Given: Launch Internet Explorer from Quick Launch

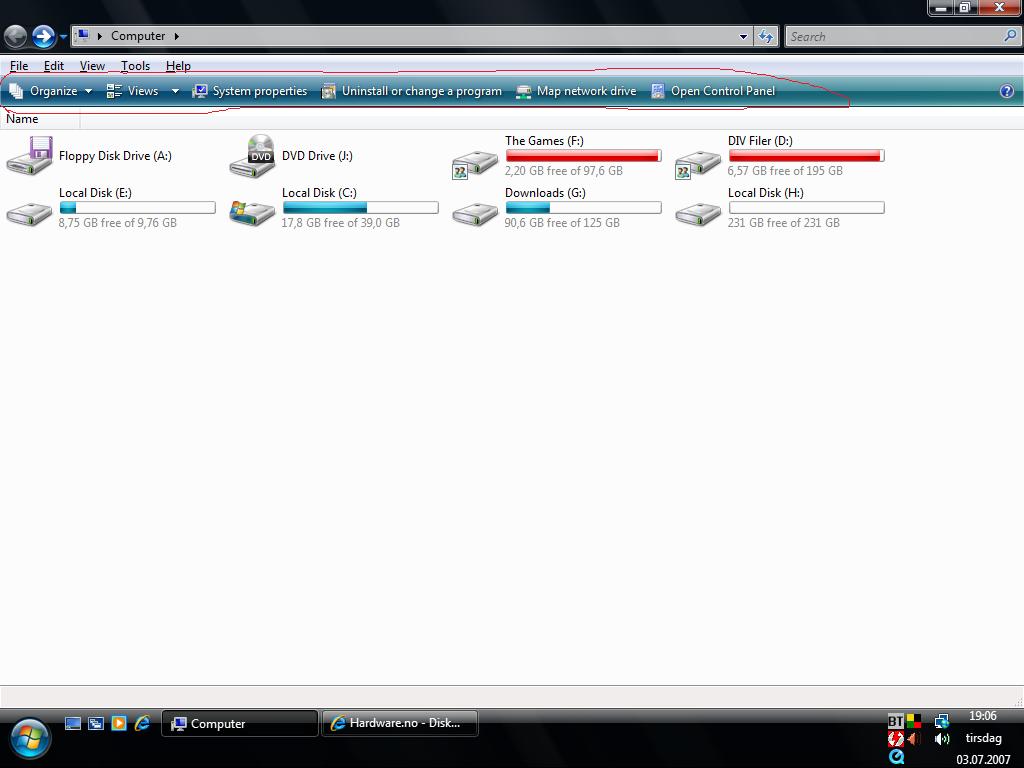Looking at the screenshot, I should (142, 723).
